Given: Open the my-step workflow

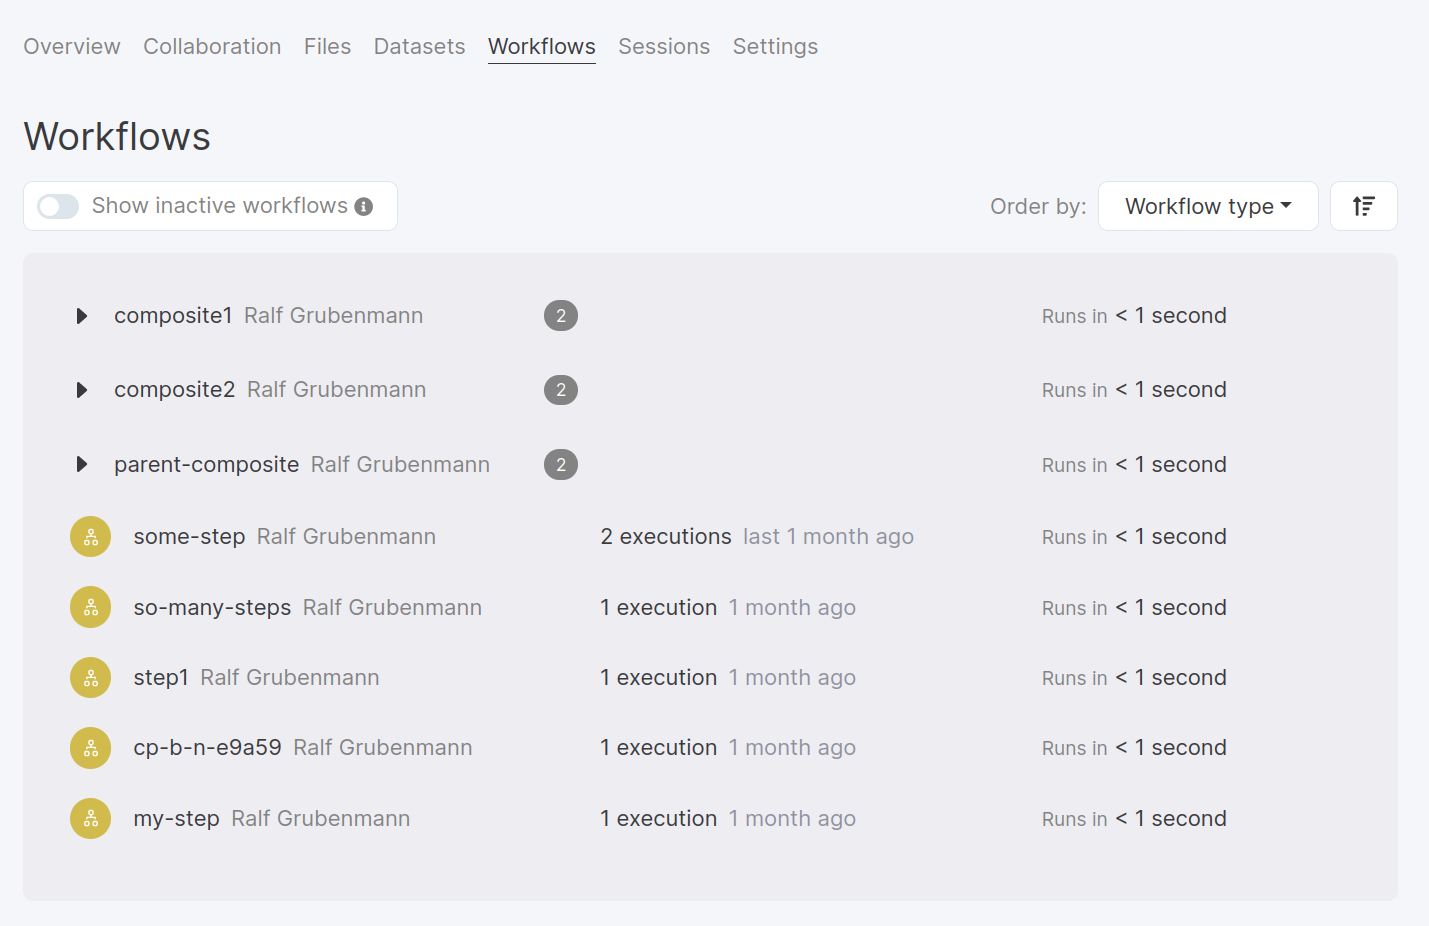Looking at the screenshot, I should point(176,819).
